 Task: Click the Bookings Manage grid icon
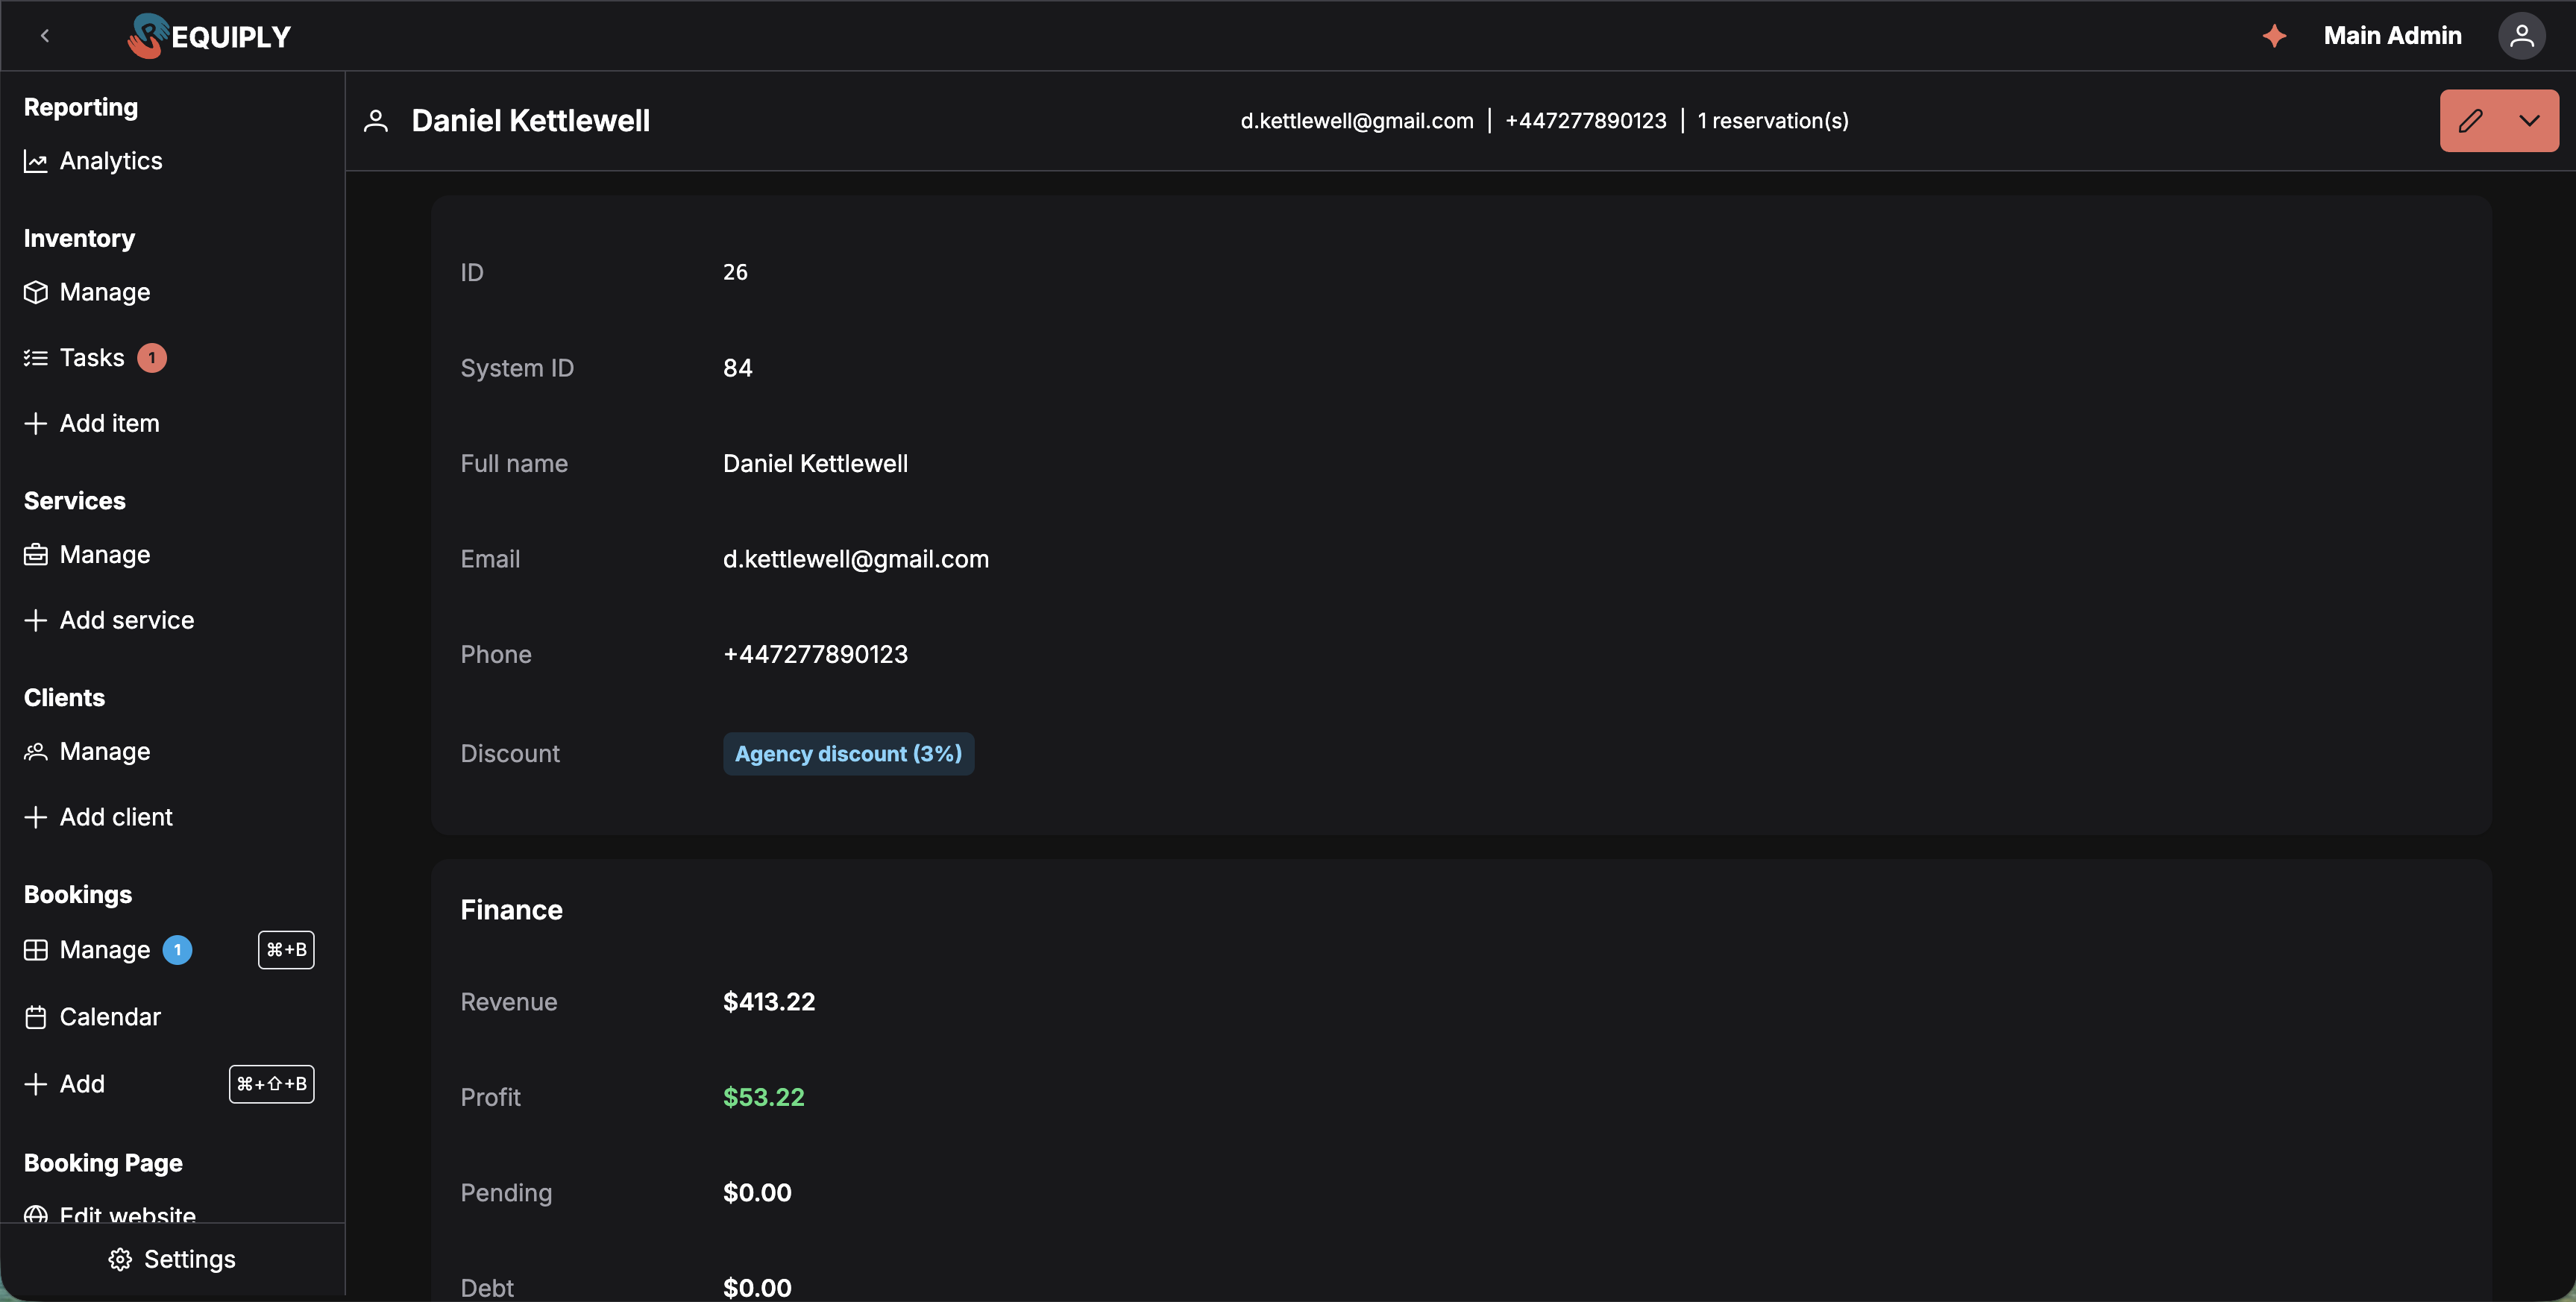[x=36, y=950]
